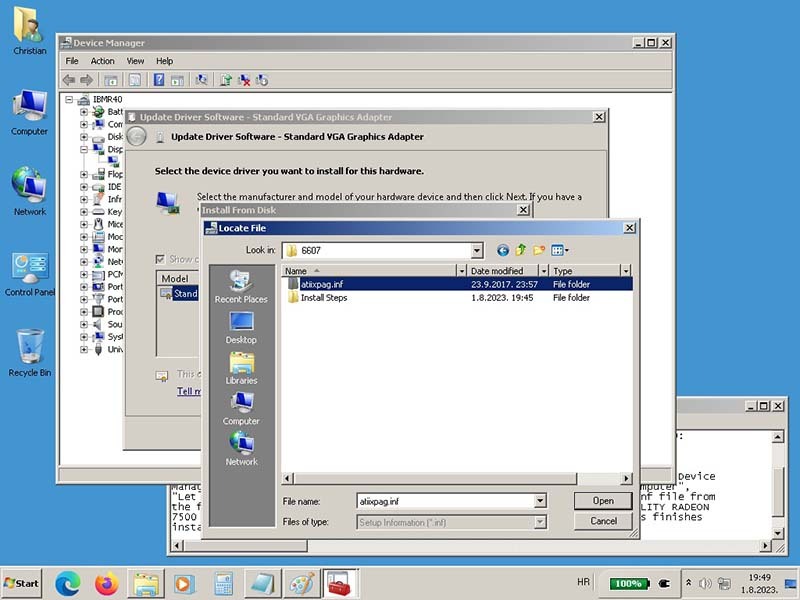Click the Help icon in Device Manager toolbar
Screen dimensions: 800x600
coord(158,80)
